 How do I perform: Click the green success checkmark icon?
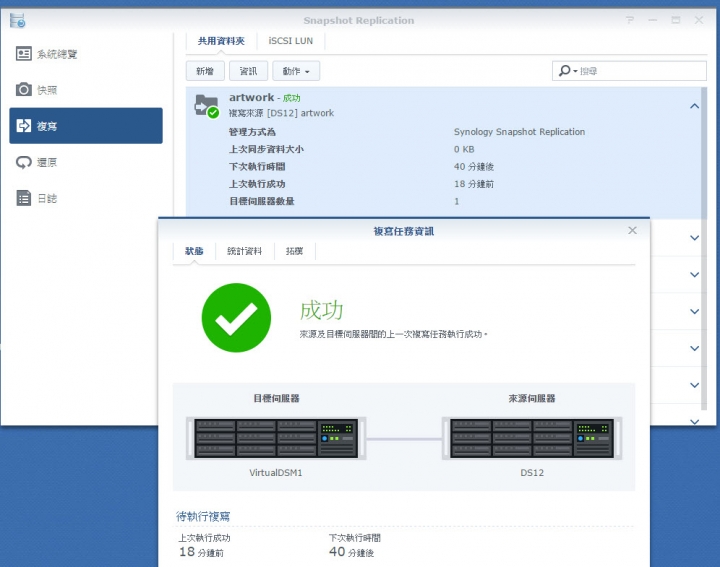[236, 318]
